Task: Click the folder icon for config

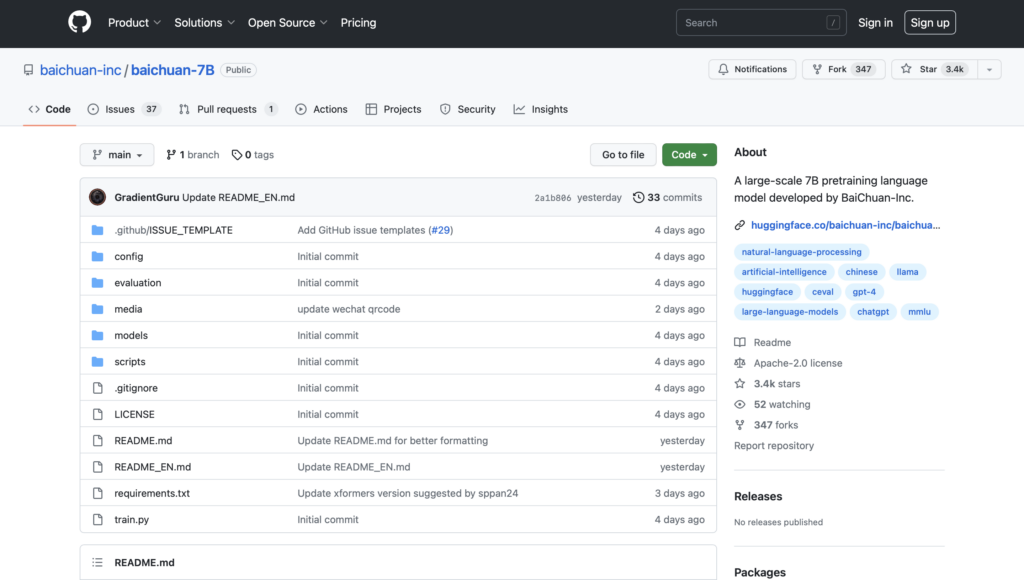Action: click(97, 257)
